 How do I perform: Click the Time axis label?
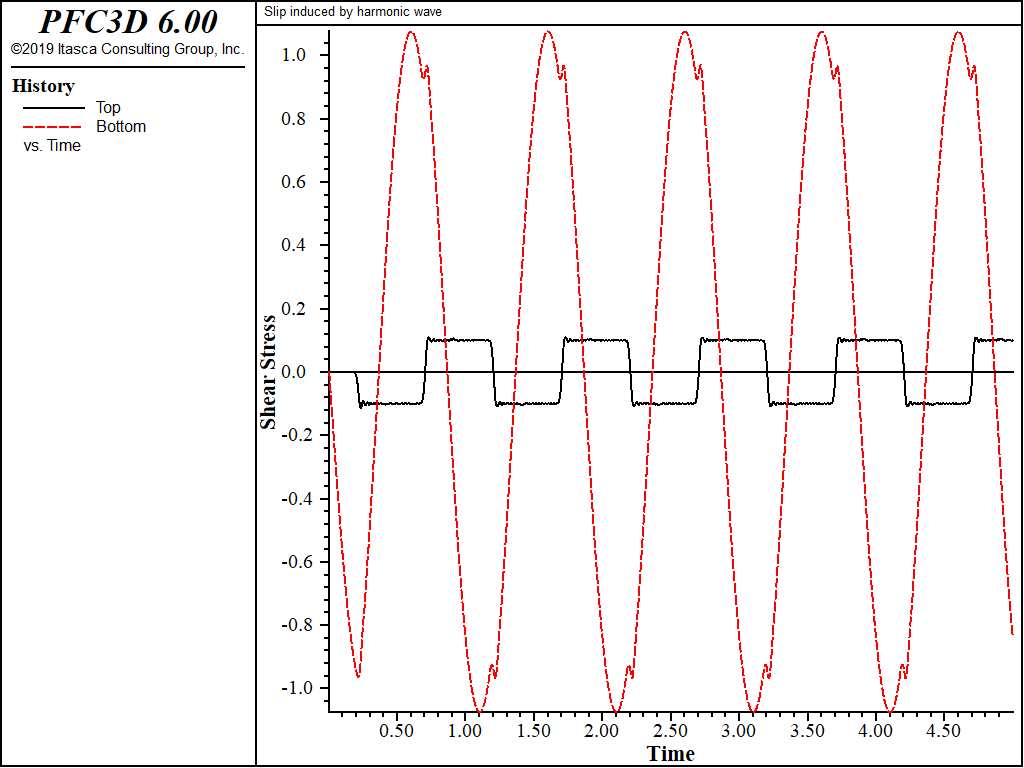pyautogui.click(x=671, y=754)
